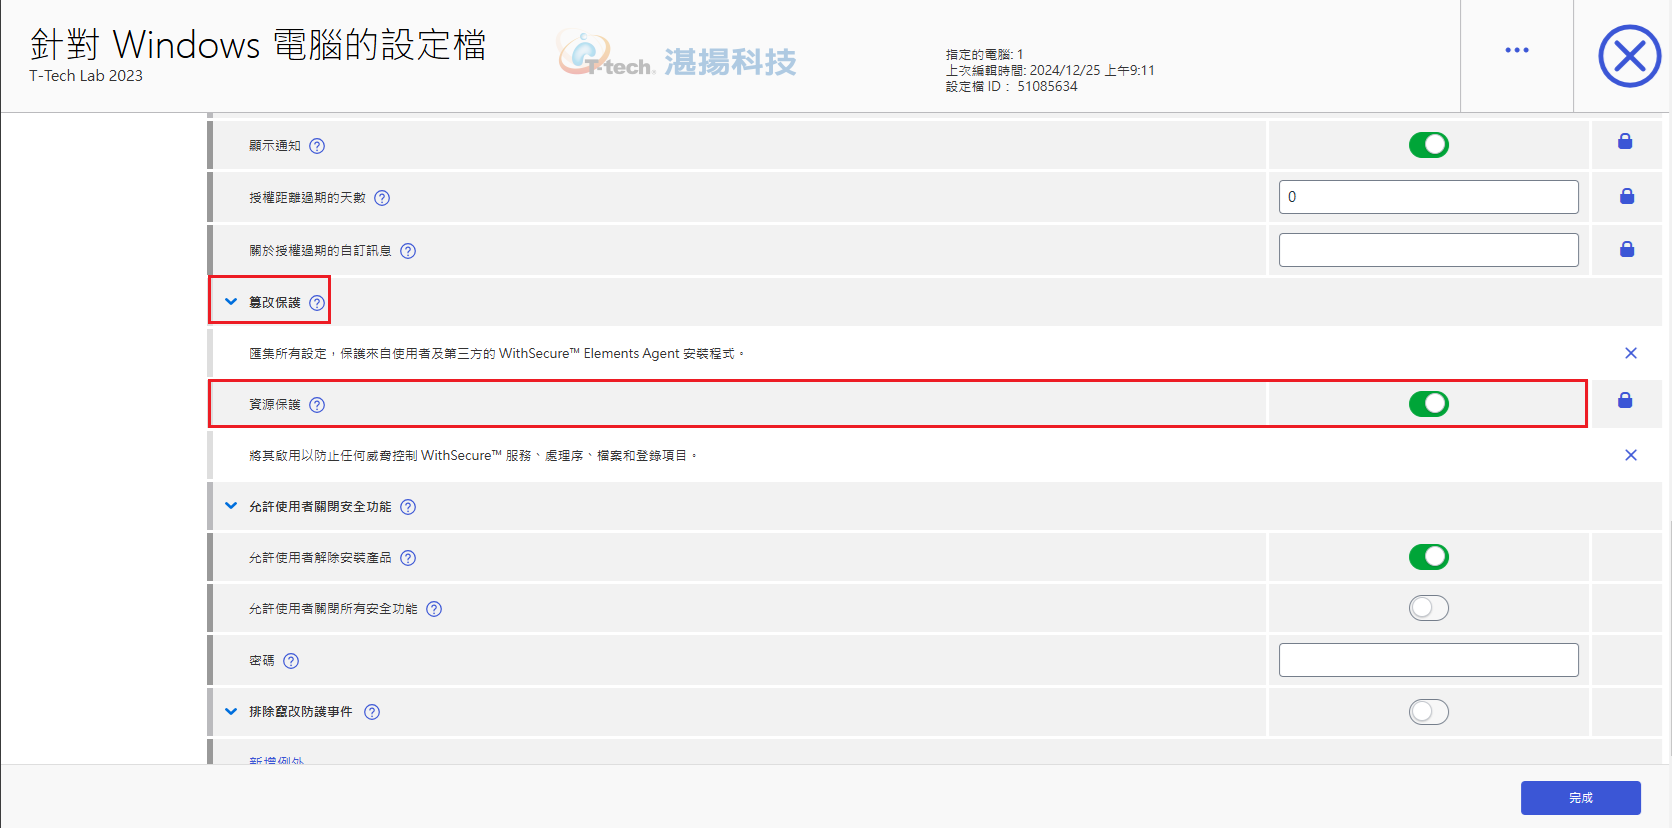The image size is (1672, 828).
Task: Click the 允許使用者解除安裝產品 label
Action: [x=320, y=558]
